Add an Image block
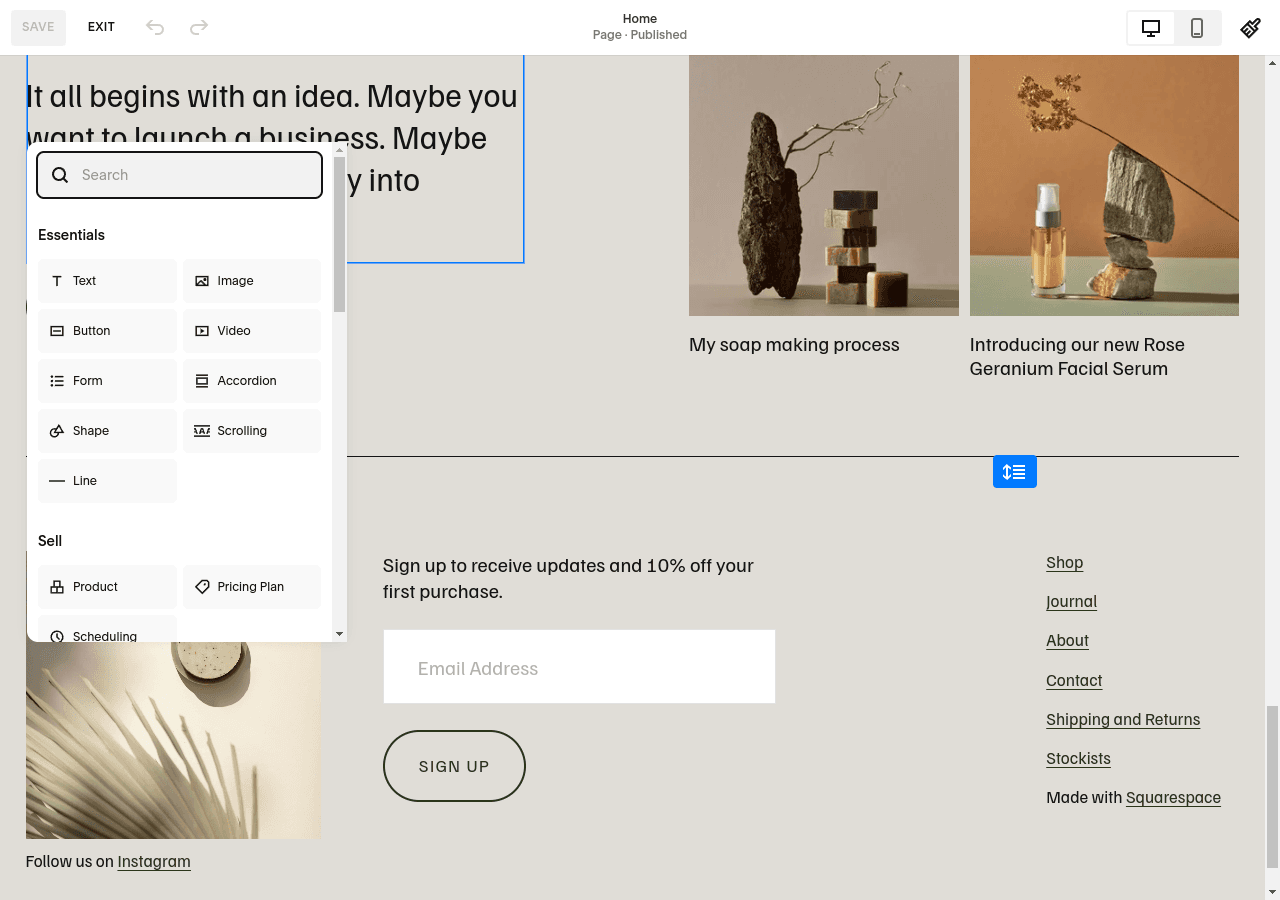The width and height of the screenshot is (1280, 900). pyautogui.click(x=251, y=281)
